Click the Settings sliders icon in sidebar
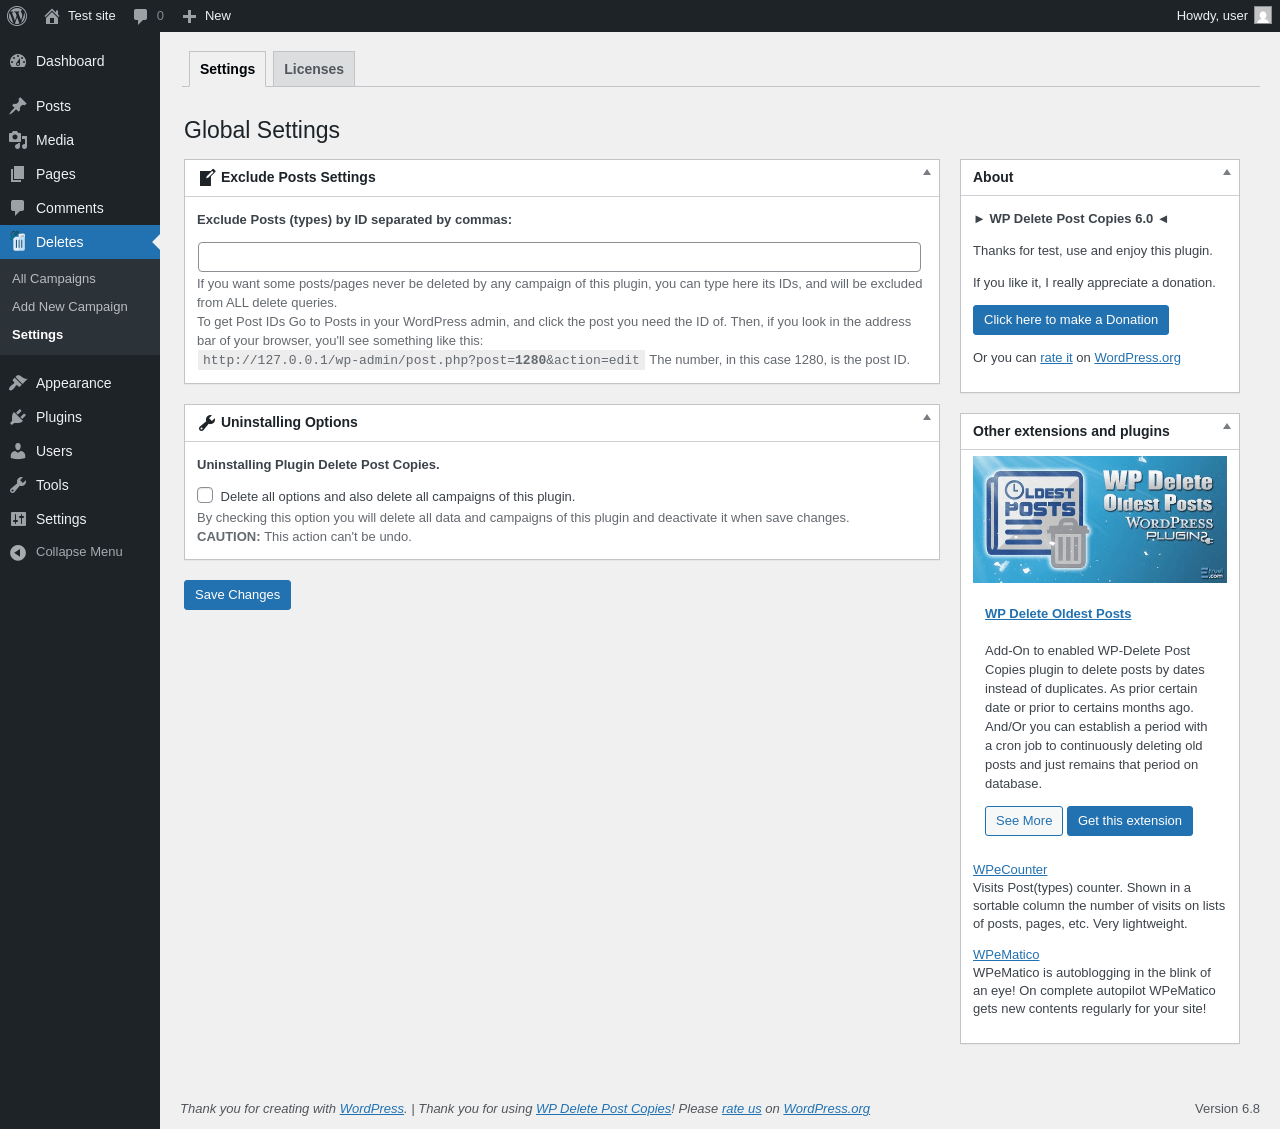The image size is (1280, 1129). (x=18, y=519)
